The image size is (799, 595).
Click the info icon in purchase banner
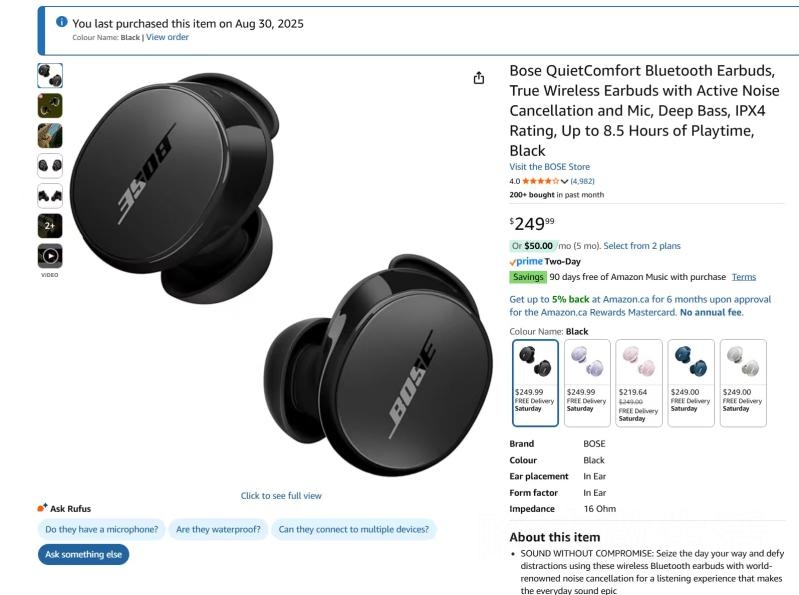click(62, 22)
